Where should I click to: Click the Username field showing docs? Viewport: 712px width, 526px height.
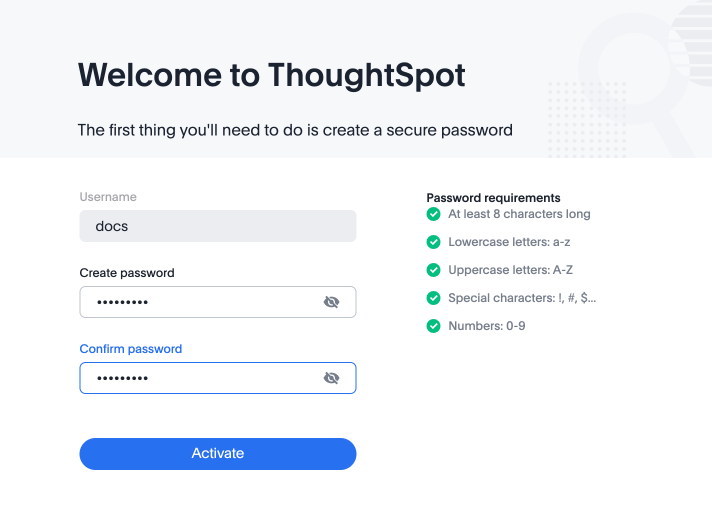point(218,226)
